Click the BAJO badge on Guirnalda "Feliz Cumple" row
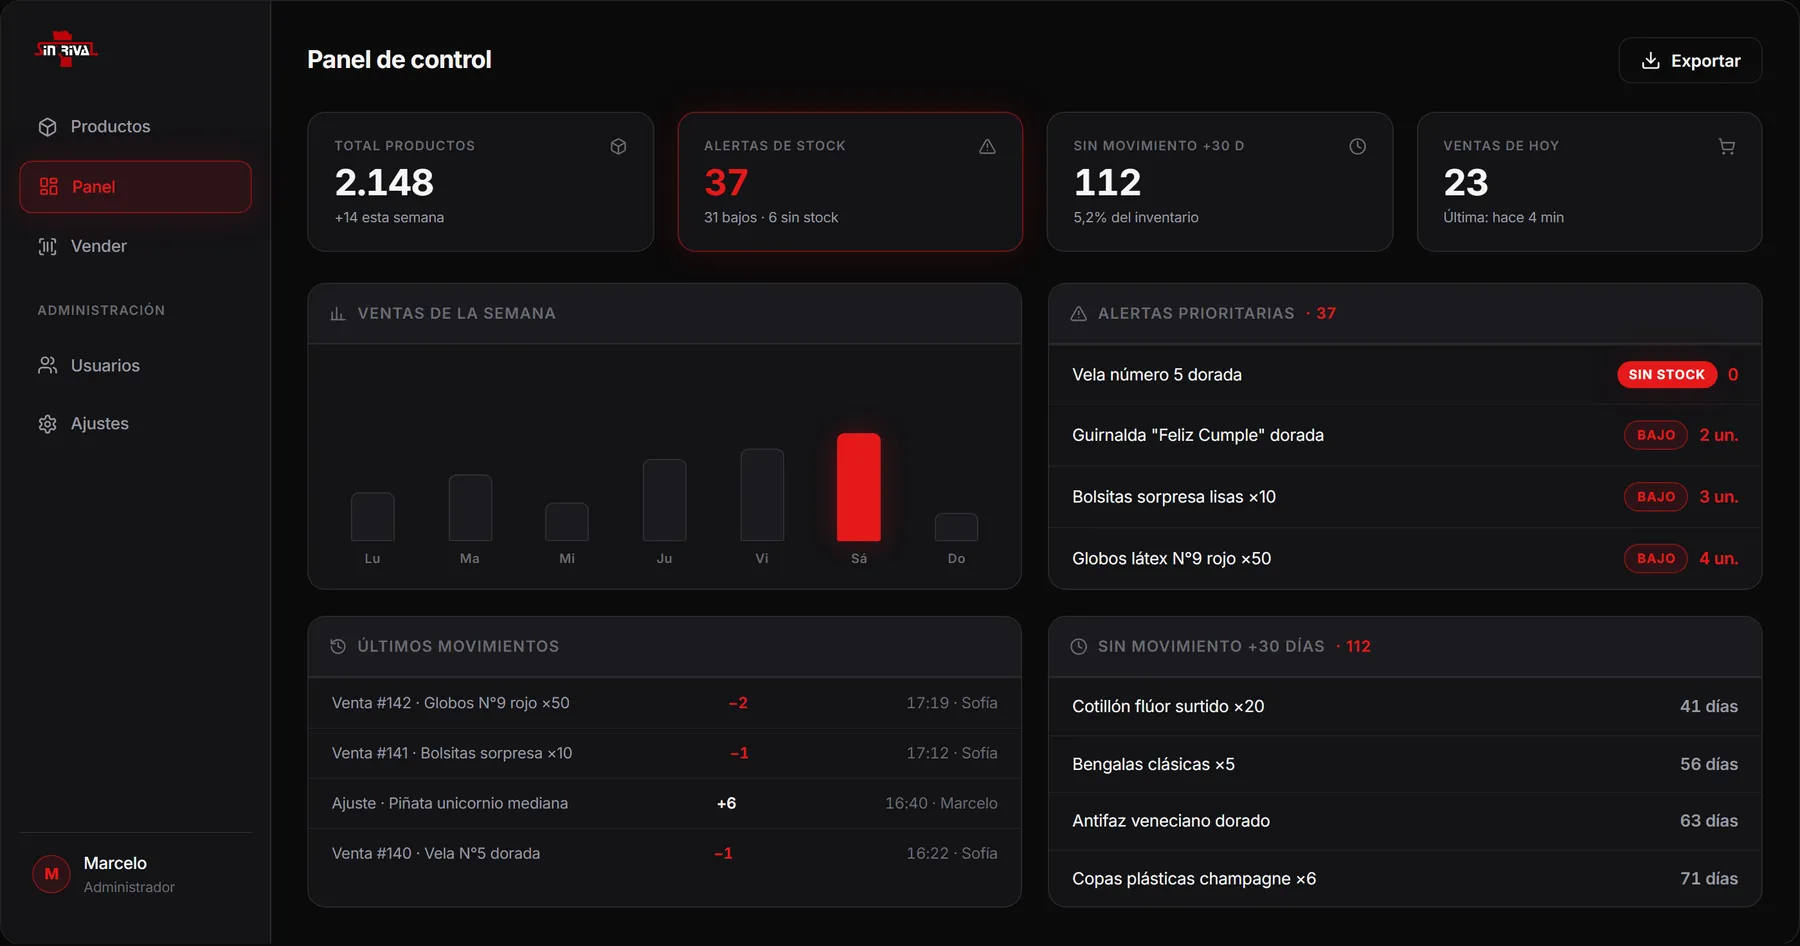This screenshot has width=1800, height=946. pyautogui.click(x=1656, y=435)
